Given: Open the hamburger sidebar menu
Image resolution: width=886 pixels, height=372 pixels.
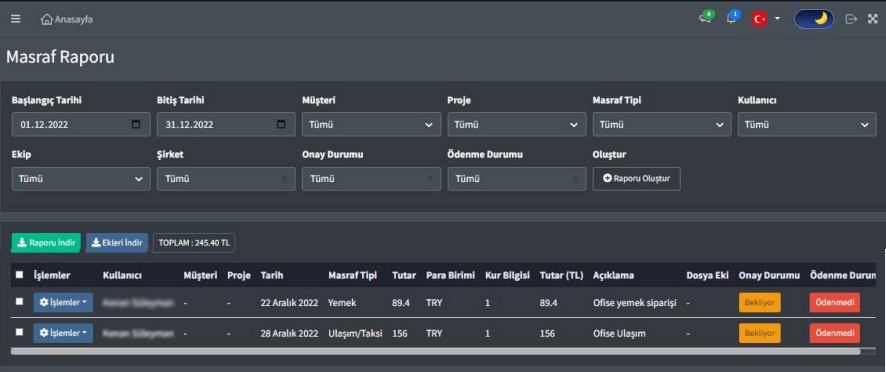Looking at the screenshot, I should (x=16, y=19).
